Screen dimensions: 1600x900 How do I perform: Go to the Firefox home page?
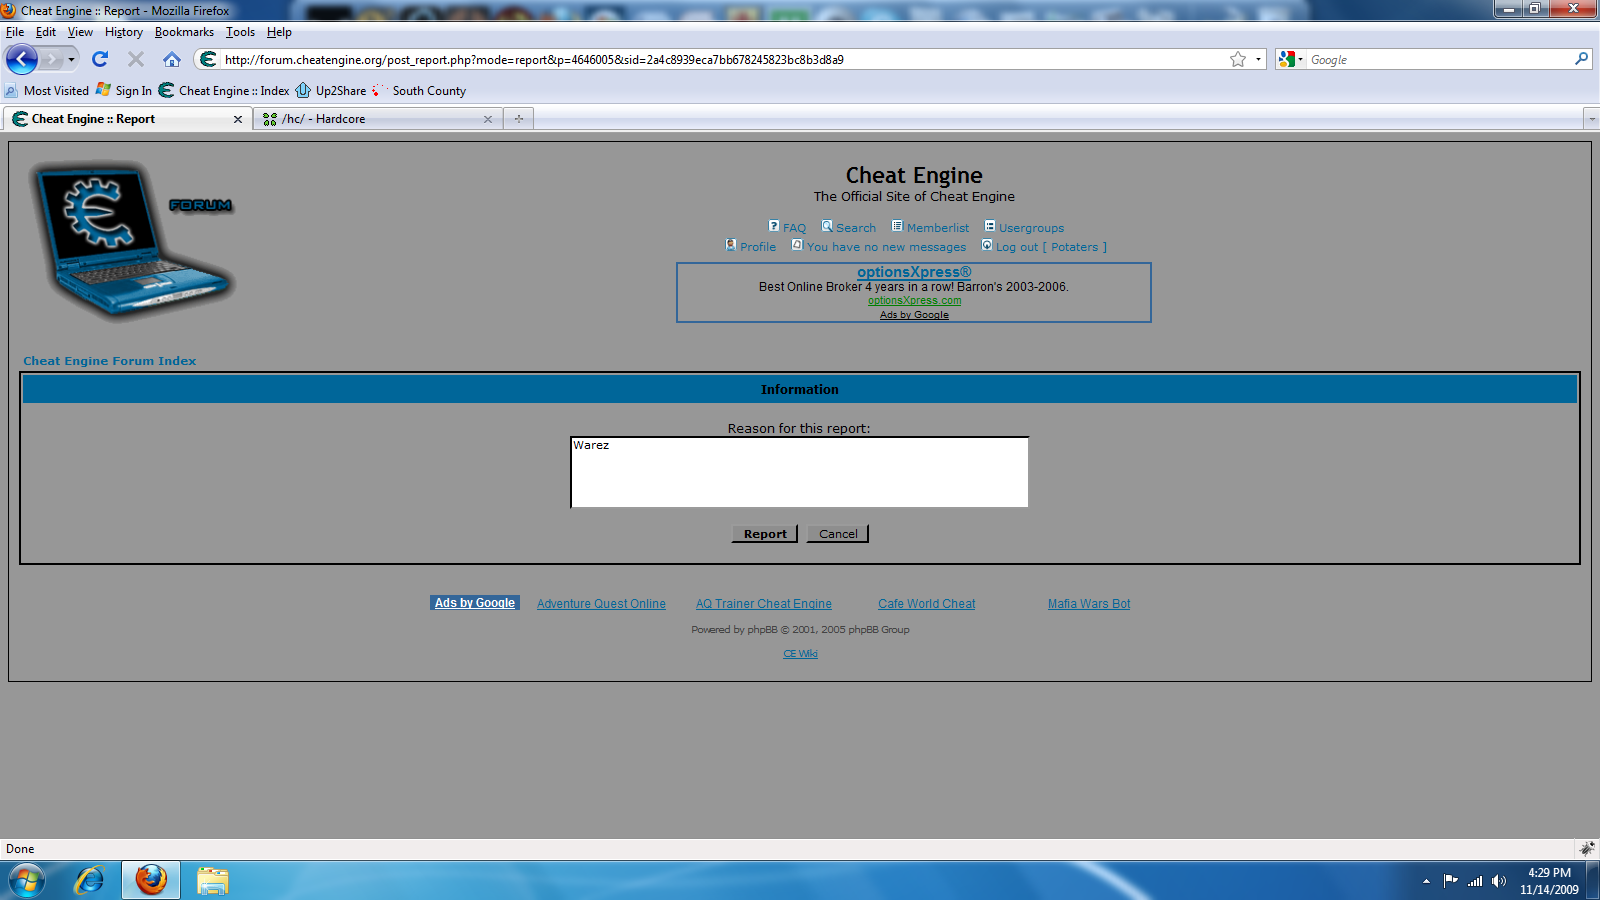coord(172,59)
